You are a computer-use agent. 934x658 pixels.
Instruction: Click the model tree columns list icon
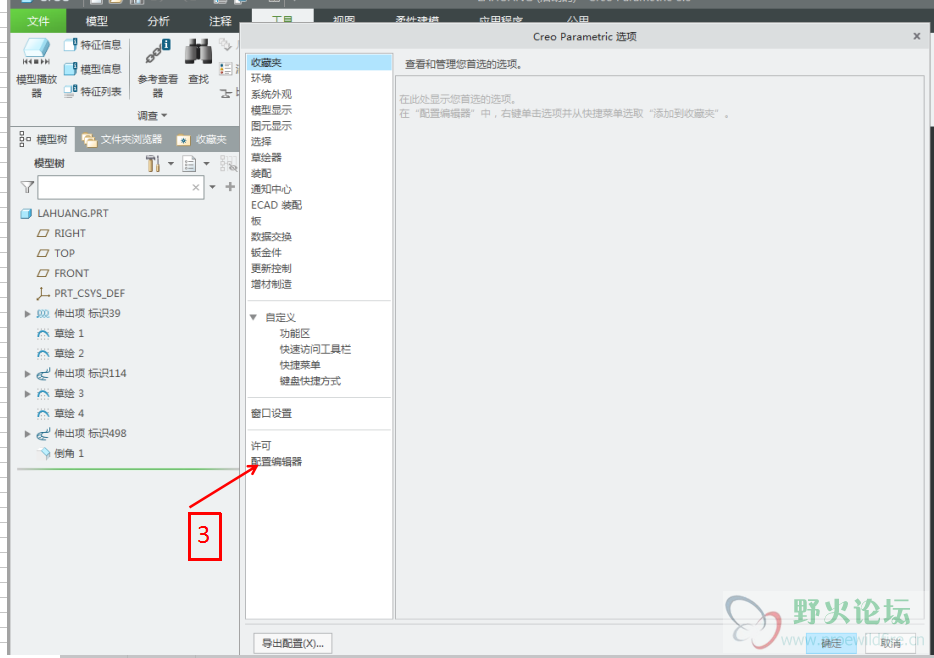(x=189, y=164)
